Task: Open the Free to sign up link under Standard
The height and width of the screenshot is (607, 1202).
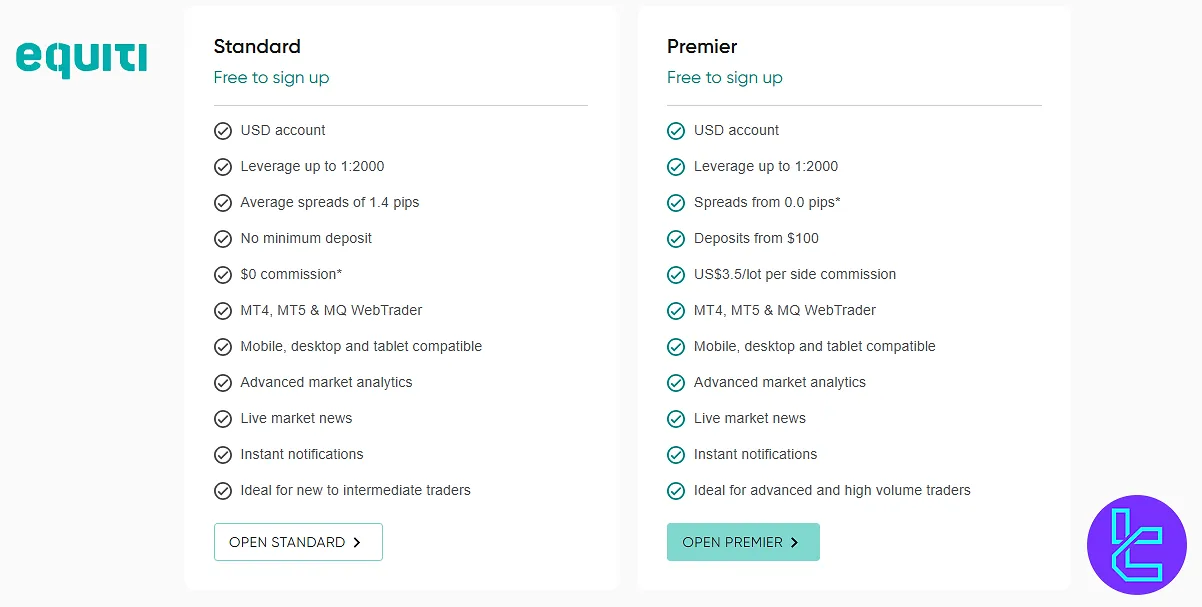Action: tap(271, 77)
